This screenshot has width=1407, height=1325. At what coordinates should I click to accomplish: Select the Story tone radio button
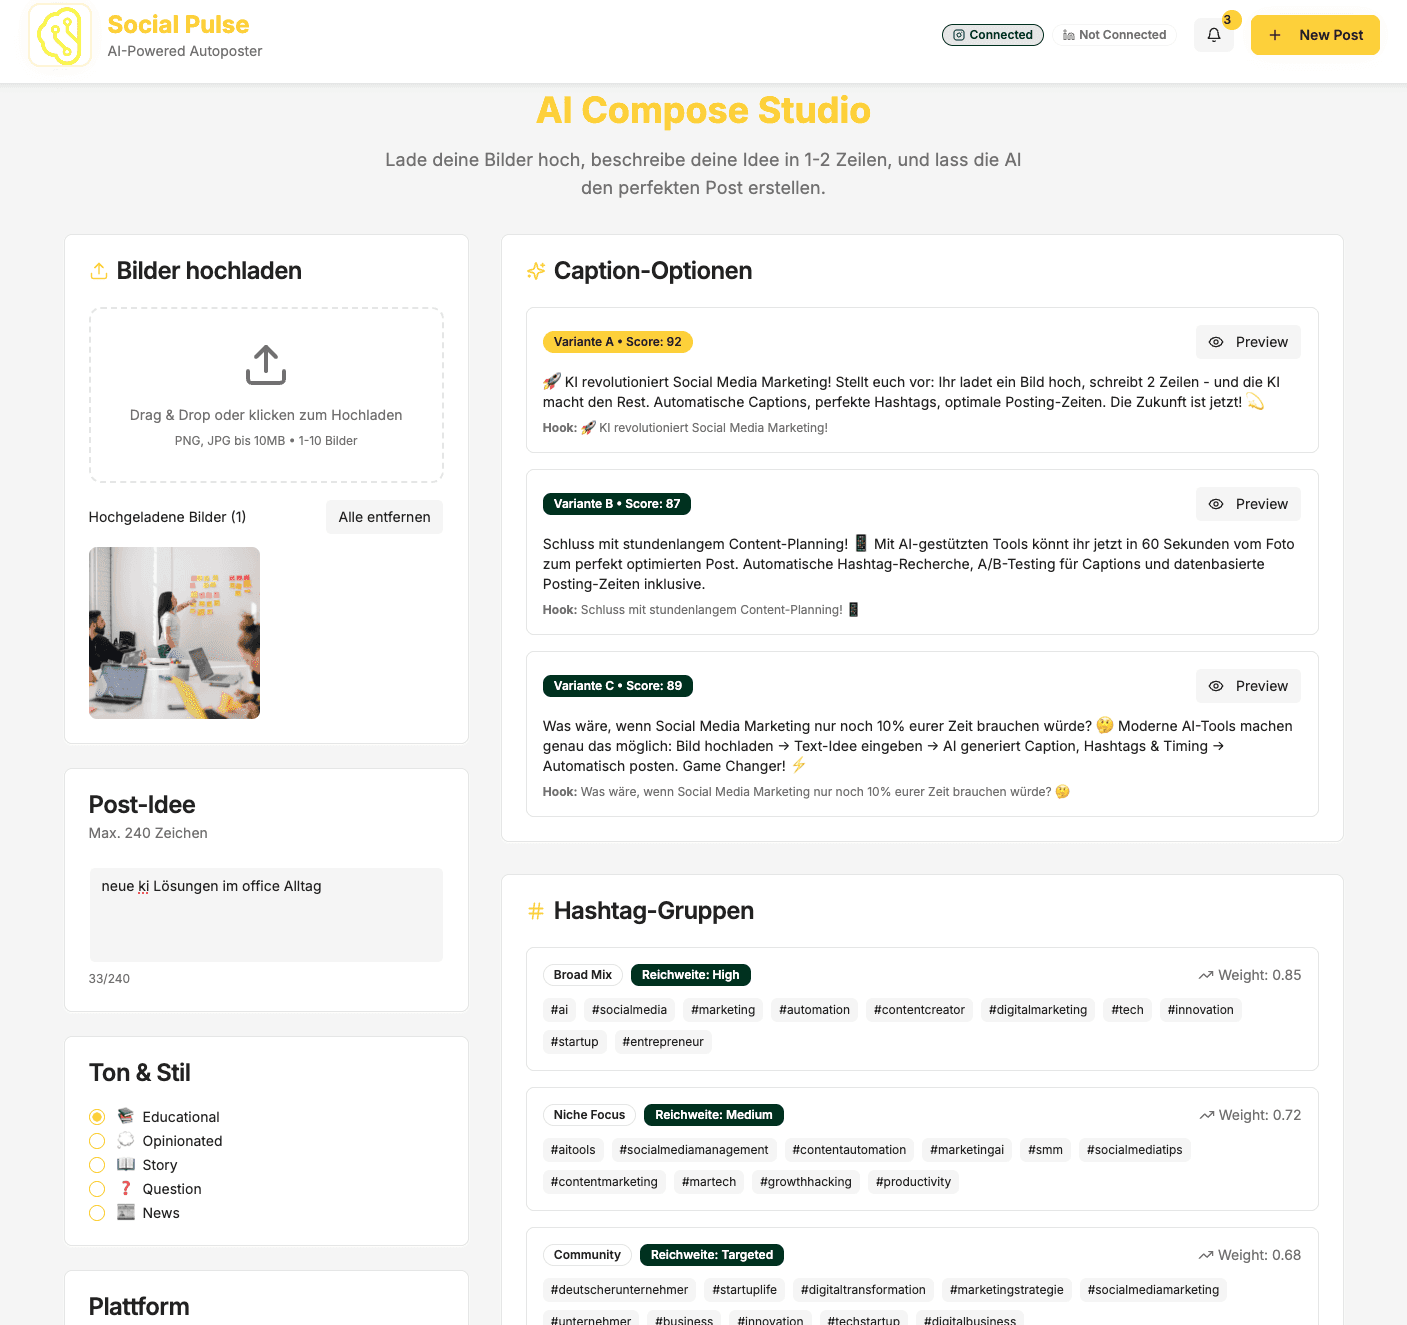pyautogui.click(x=97, y=1165)
